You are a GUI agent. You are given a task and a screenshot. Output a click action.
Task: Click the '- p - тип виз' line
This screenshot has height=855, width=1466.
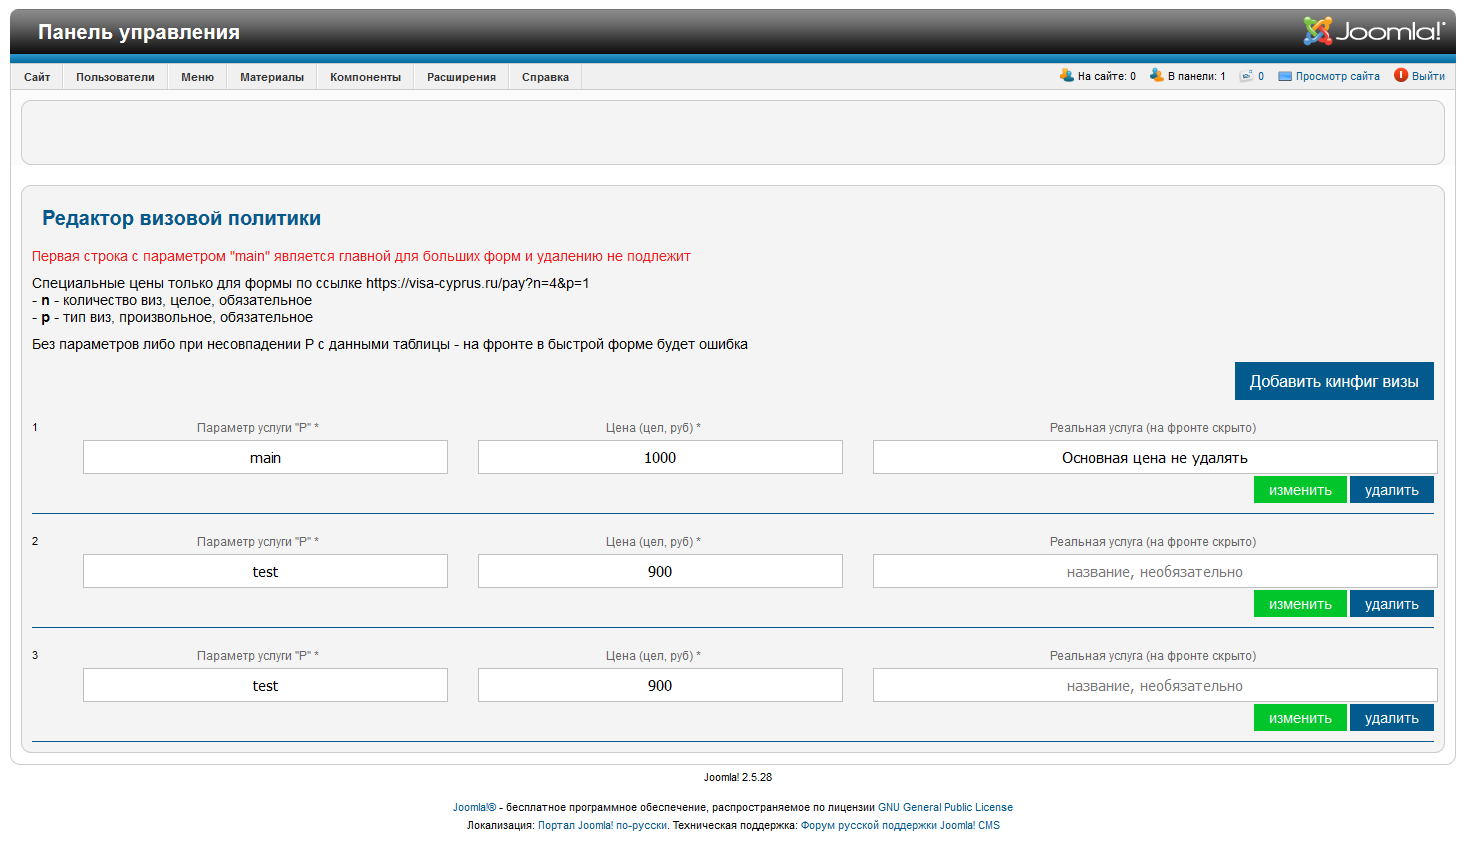pyautogui.click(x=172, y=317)
